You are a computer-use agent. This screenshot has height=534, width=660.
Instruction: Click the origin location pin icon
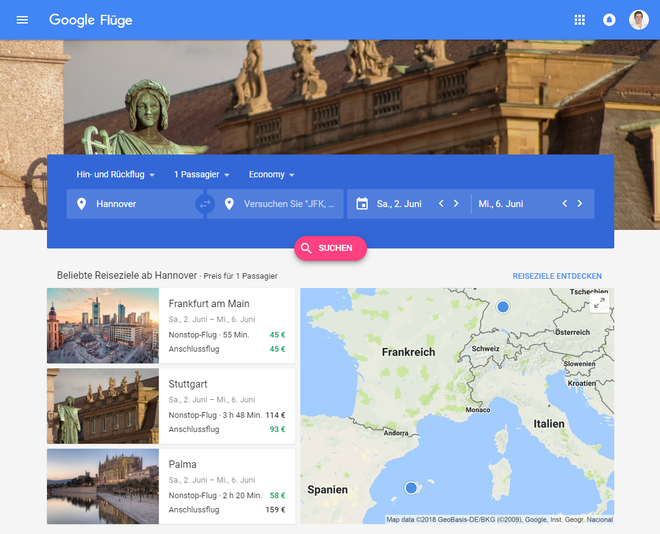point(81,204)
